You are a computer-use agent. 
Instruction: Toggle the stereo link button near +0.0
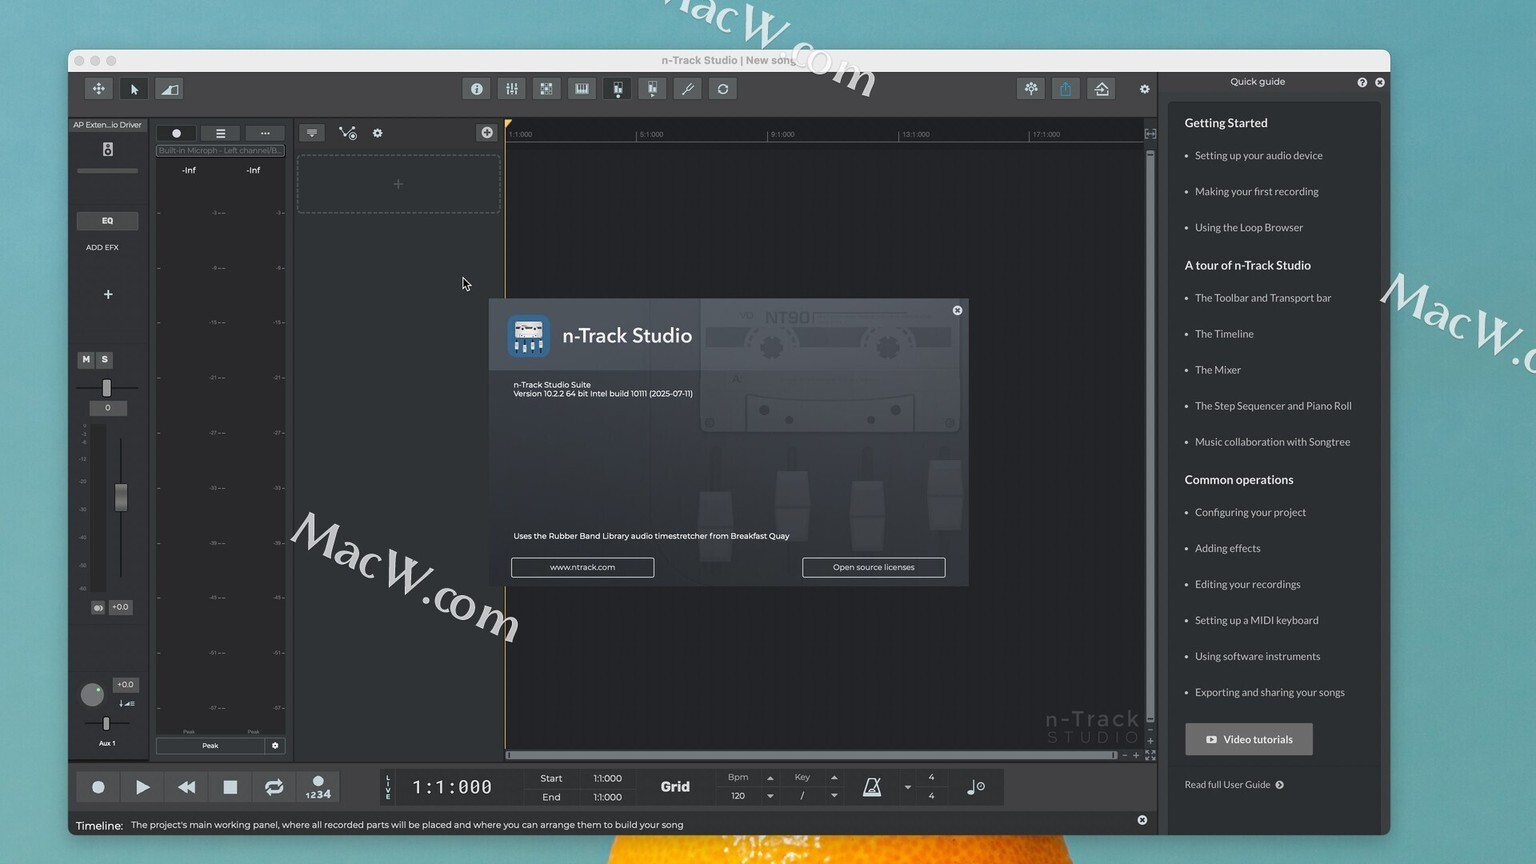98,607
